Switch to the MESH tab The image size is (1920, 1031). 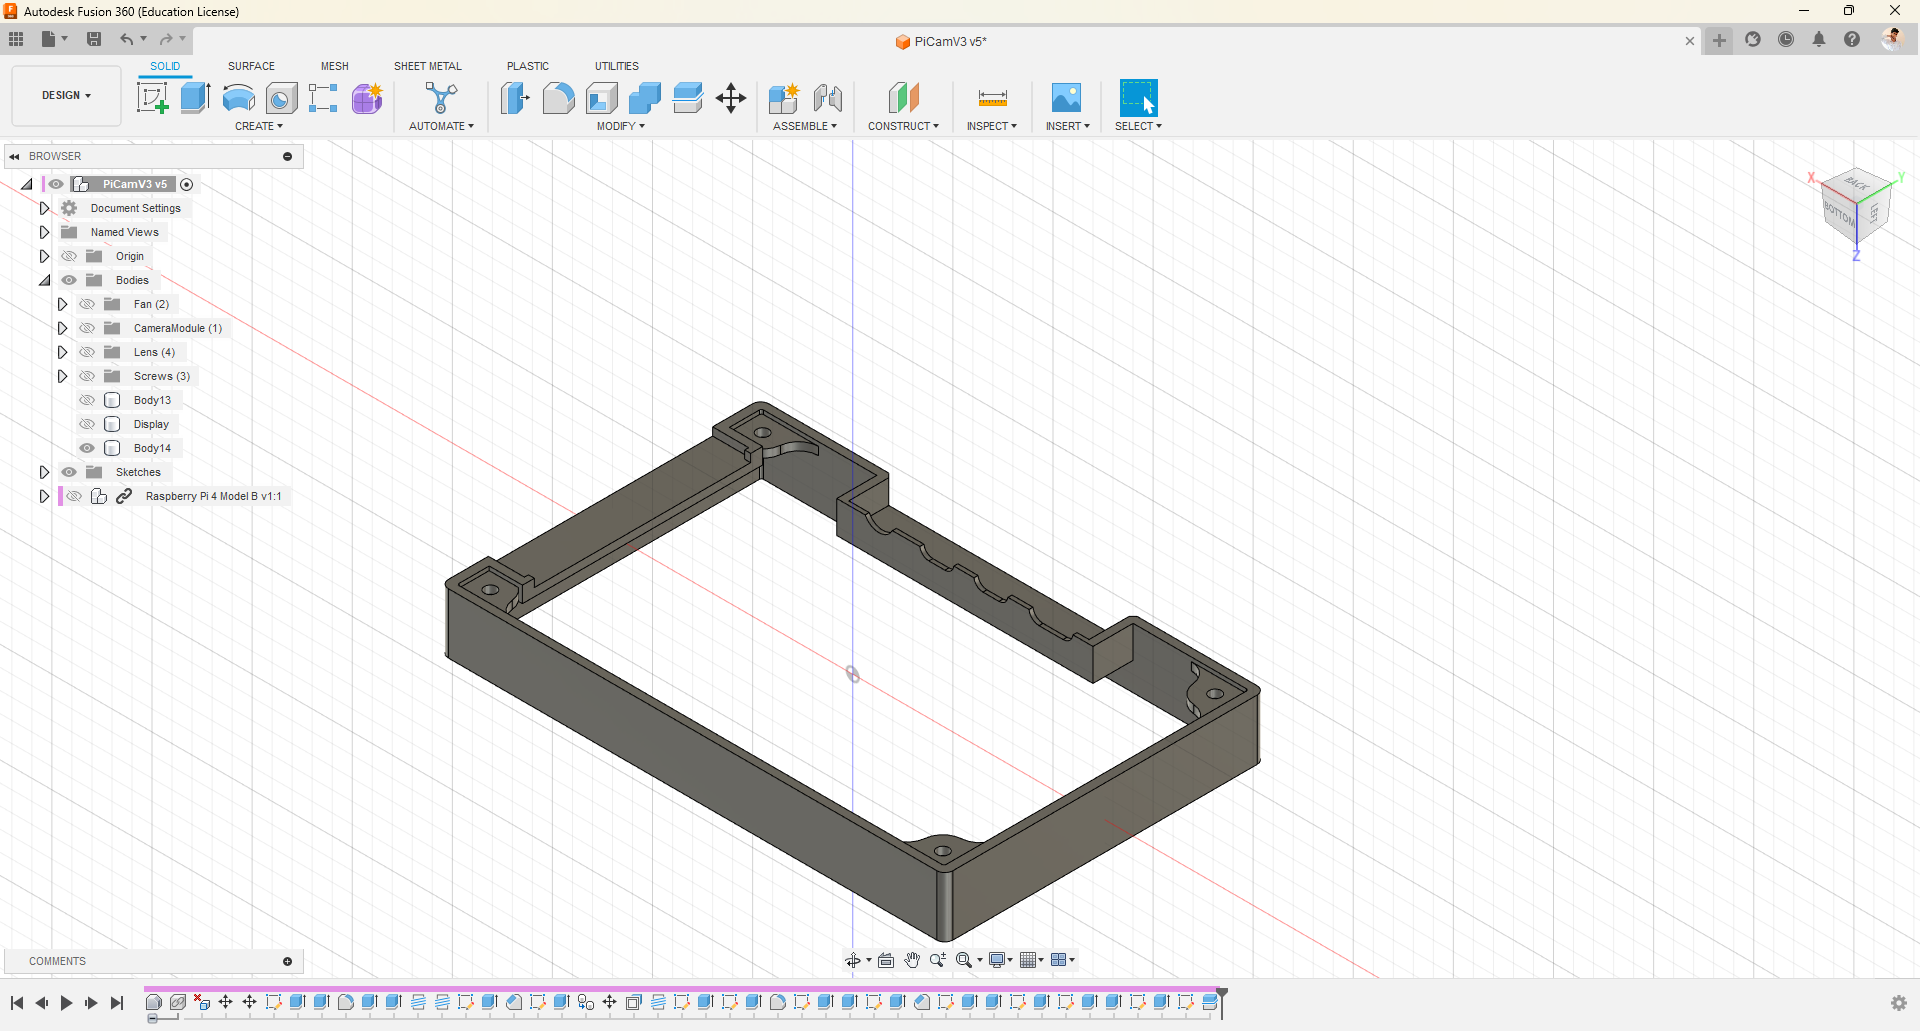click(x=335, y=66)
